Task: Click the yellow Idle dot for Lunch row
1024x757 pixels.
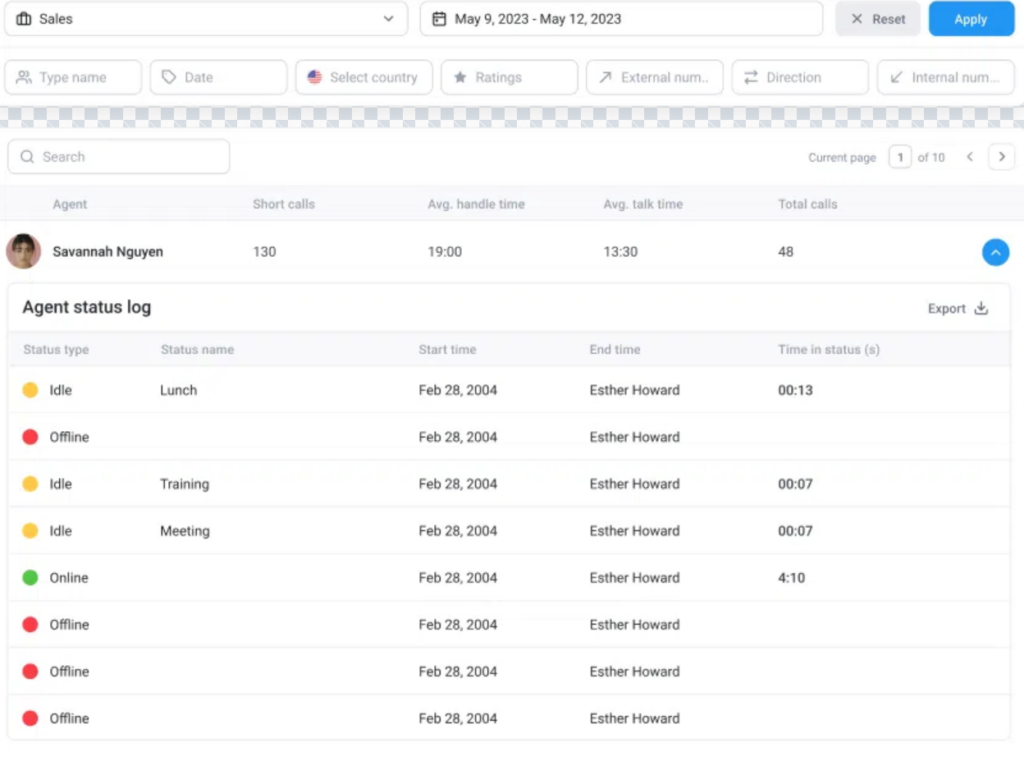Action: [31, 390]
